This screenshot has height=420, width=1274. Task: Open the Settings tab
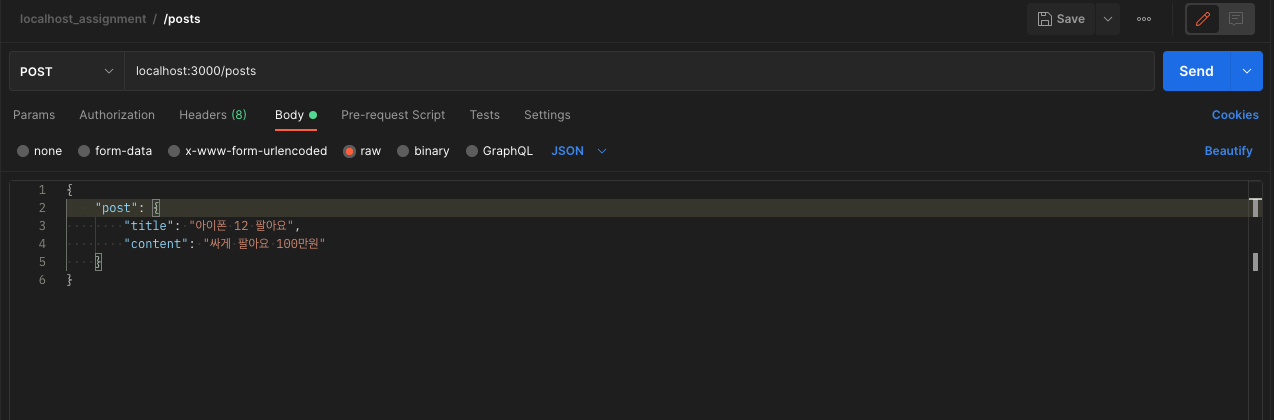coord(547,115)
